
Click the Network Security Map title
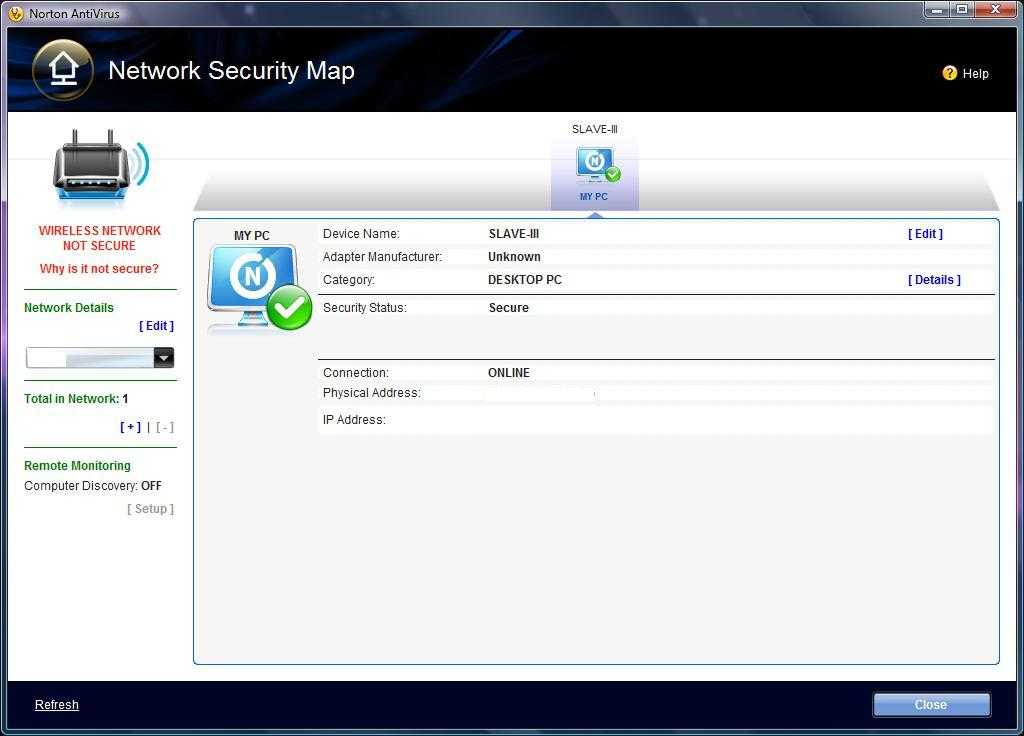tap(231, 71)
